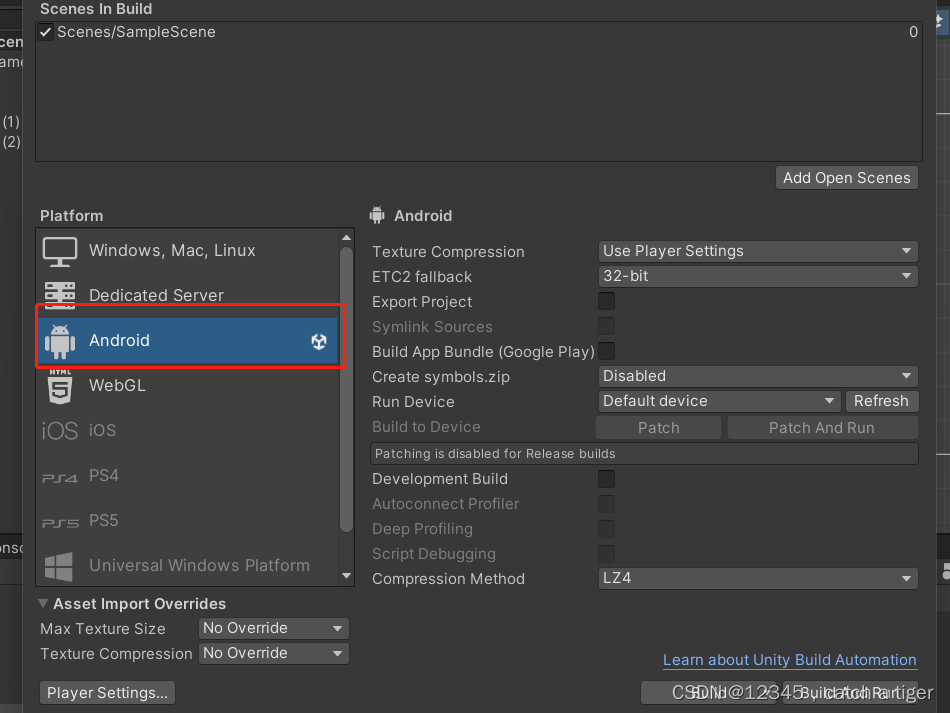Click the Dedicated Server platform icon
Image resolution: width=950 pixels, height=713 pixels.
coord(60,295)
